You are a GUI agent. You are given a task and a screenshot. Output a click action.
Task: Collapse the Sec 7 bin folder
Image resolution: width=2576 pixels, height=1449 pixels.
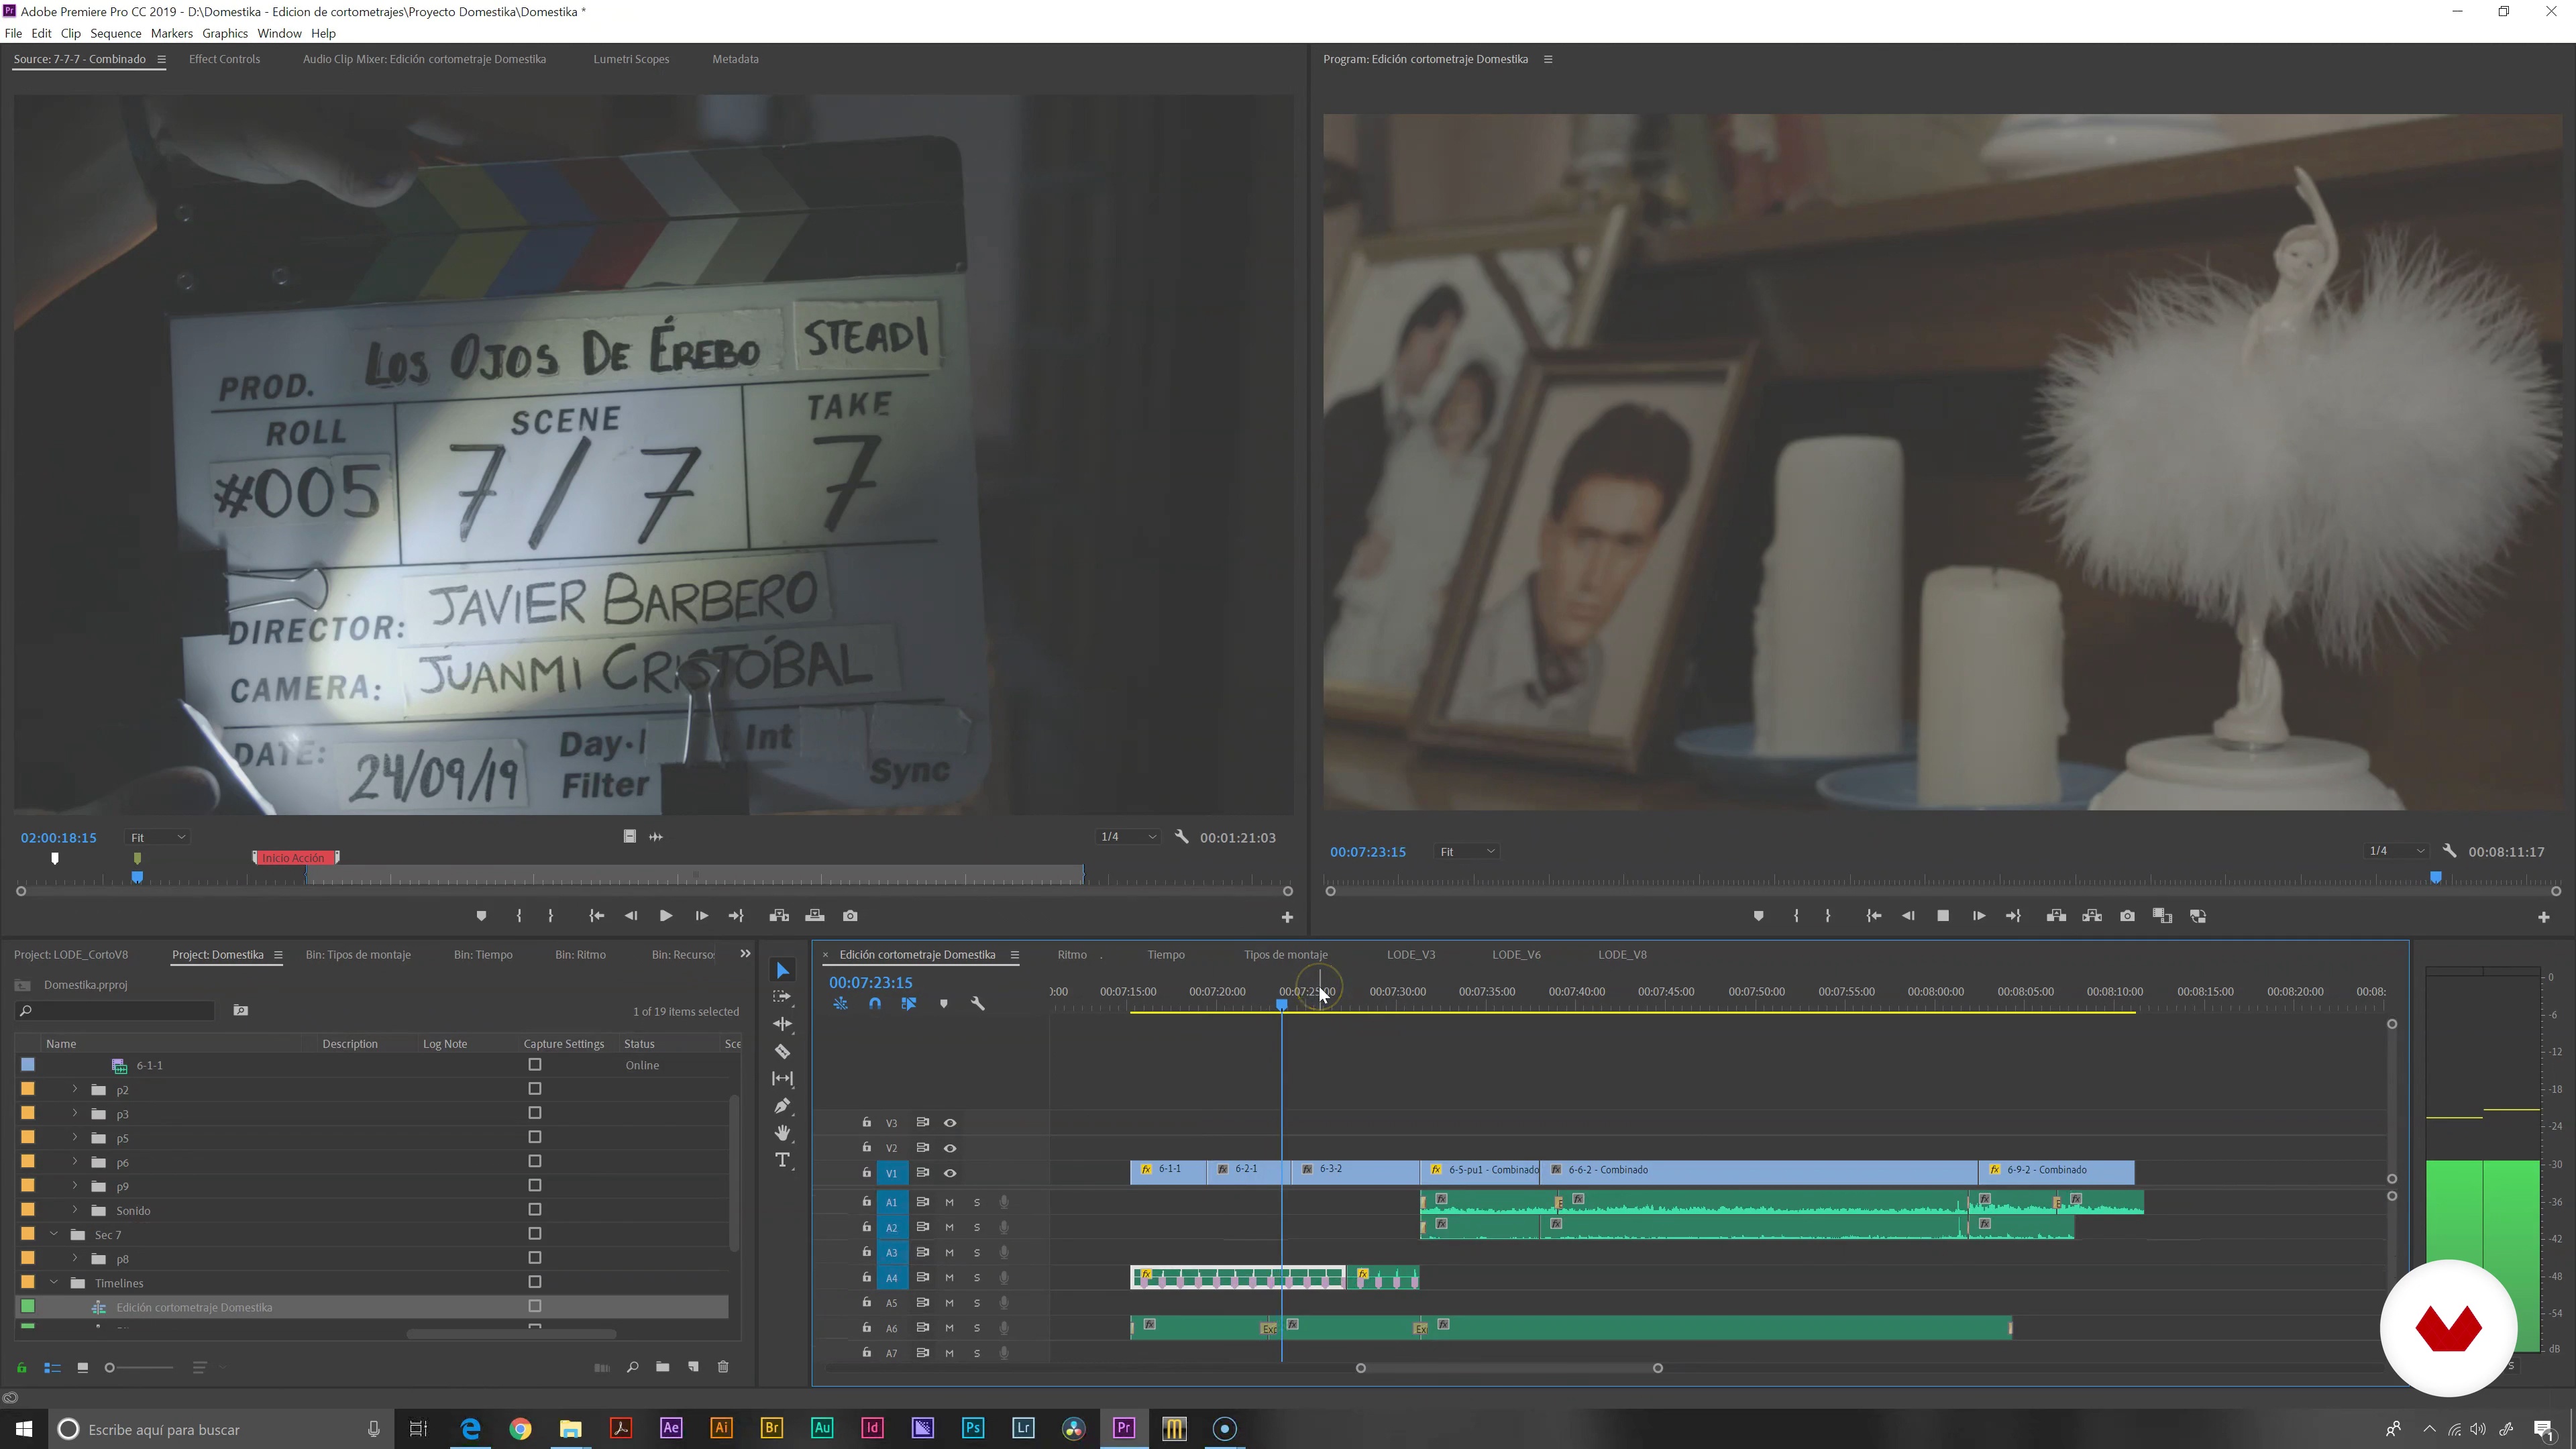click(x=54, y=1234)
